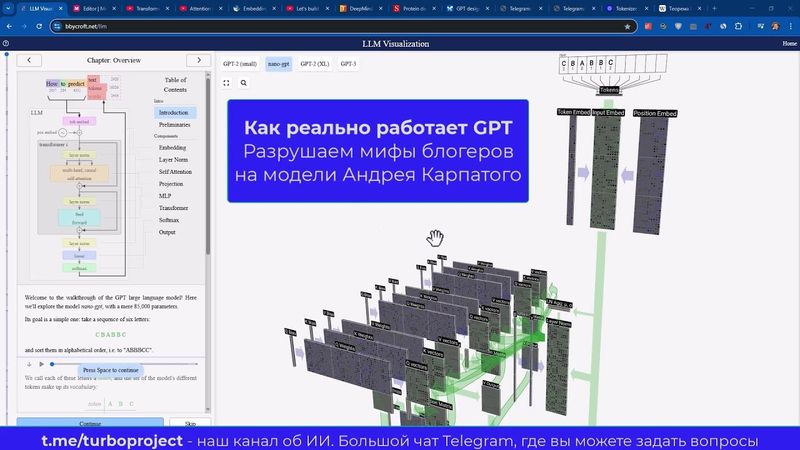
Task: Toggle fullscreen view of the 3D visualization
Action: (x=227, y=83)
